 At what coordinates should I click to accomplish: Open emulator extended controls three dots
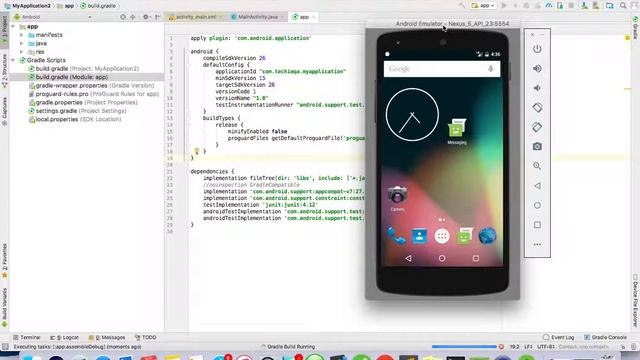[x=537, y=244]
